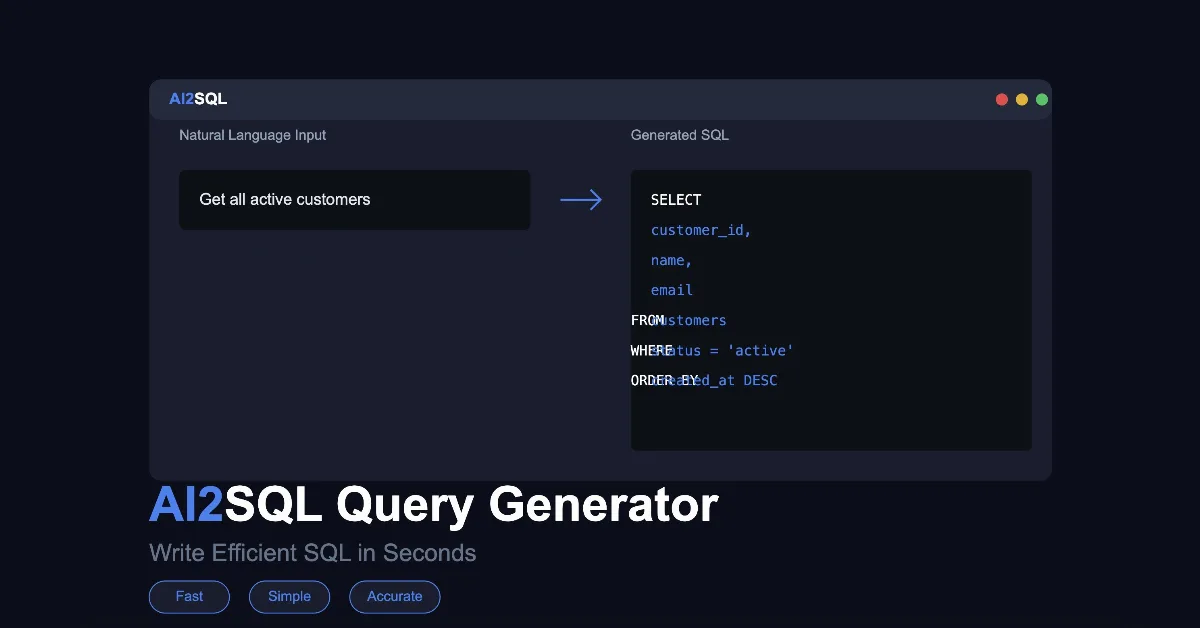Click the AI2SQL logo in window header
The image size is (1200, 628).
(x=198, y=99)
